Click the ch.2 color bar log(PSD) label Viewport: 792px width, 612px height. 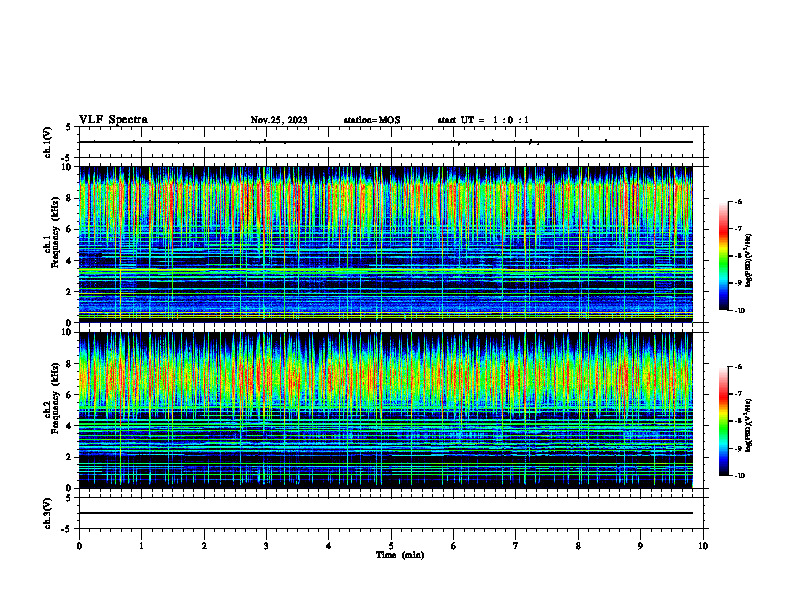pyautogui.click(x=749, y=425)
